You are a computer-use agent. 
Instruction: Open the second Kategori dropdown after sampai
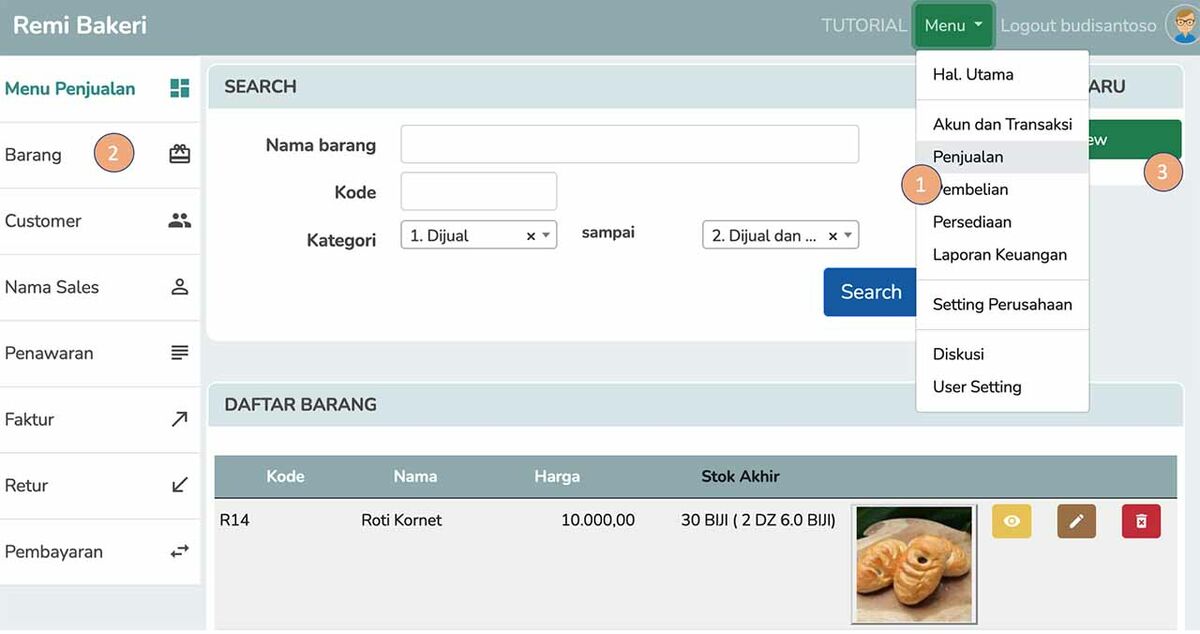click(x=768, y=236)
